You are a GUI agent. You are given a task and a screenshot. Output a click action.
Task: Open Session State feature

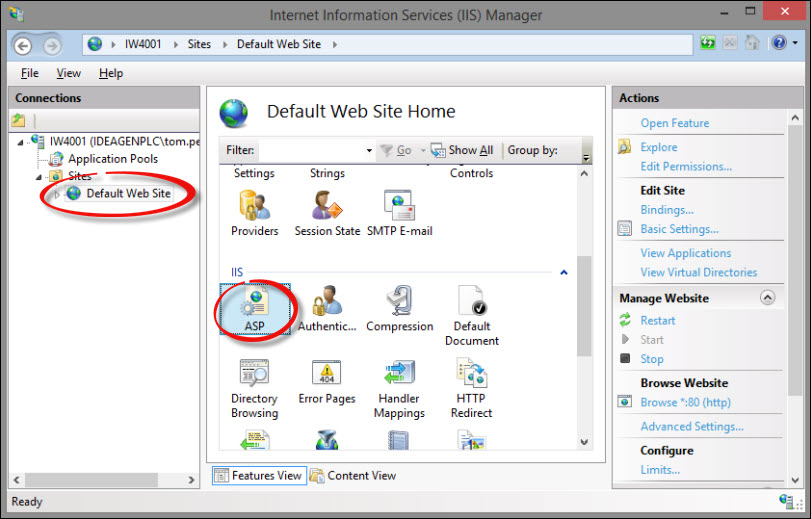[327, 213]
